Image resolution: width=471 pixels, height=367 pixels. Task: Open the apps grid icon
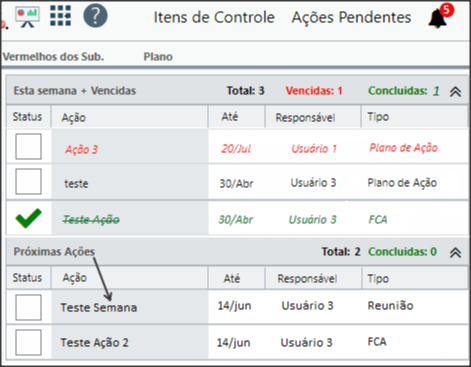point(60,16)
